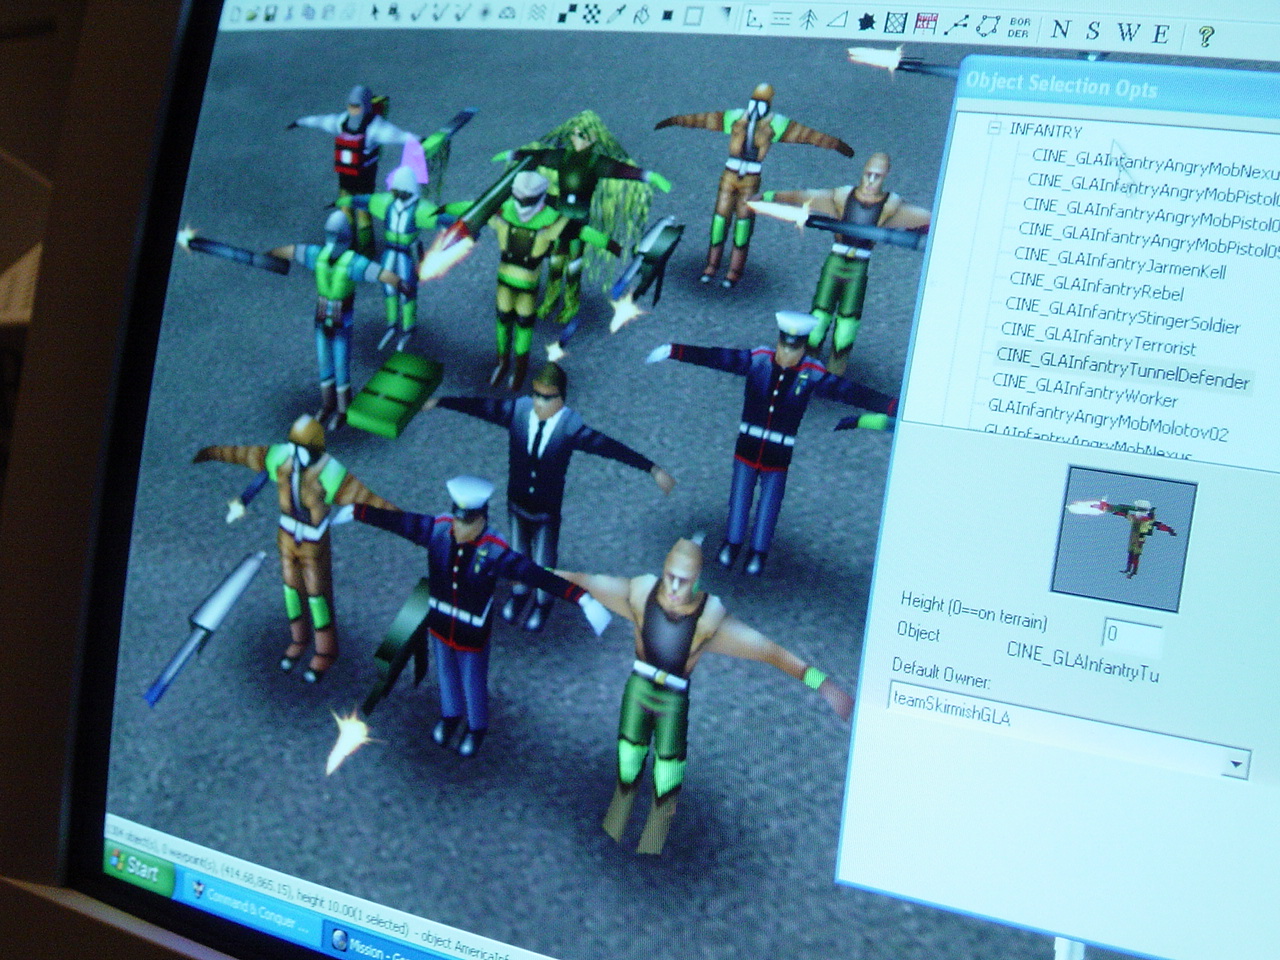Viewport: 1280px width, 960px height.
Task: Click the protractor-shaped toolbar icon
Action: (507, 14)
